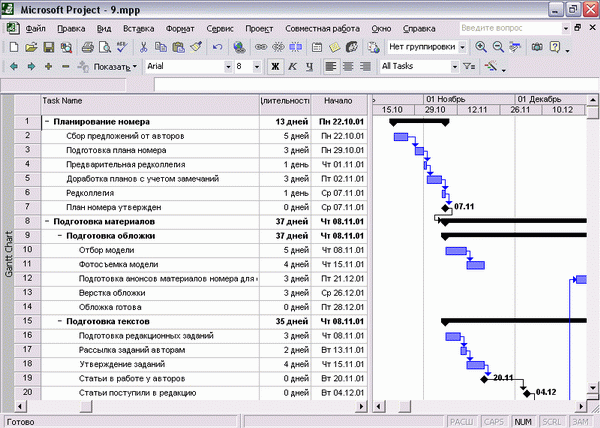This screenshot has width=600, height=428.
Task: Go to the selected task in chart
Action: pos(515,47)
